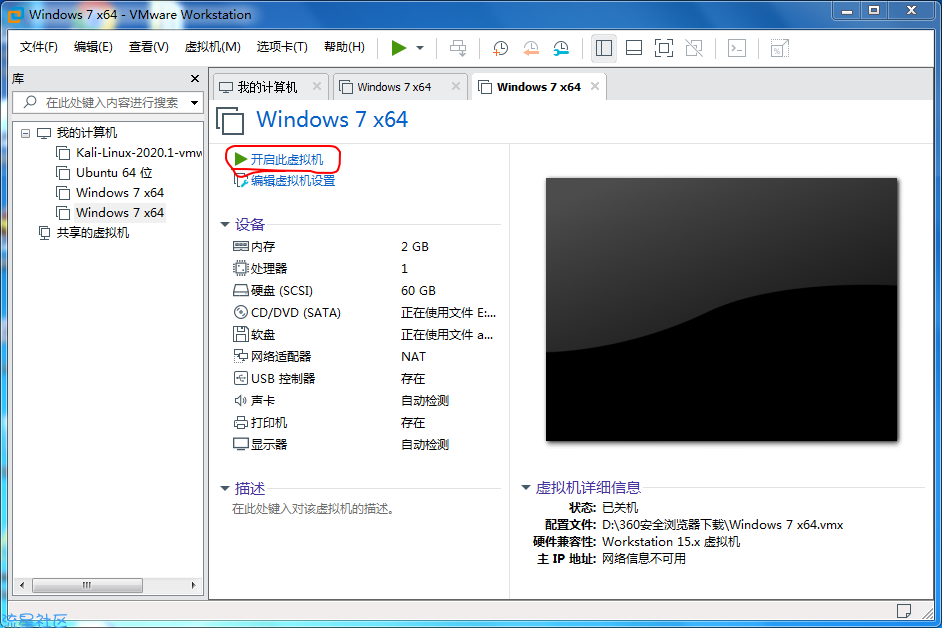
Task: Click the green power-on play toolbar button
Action: [x=399, y=48]
